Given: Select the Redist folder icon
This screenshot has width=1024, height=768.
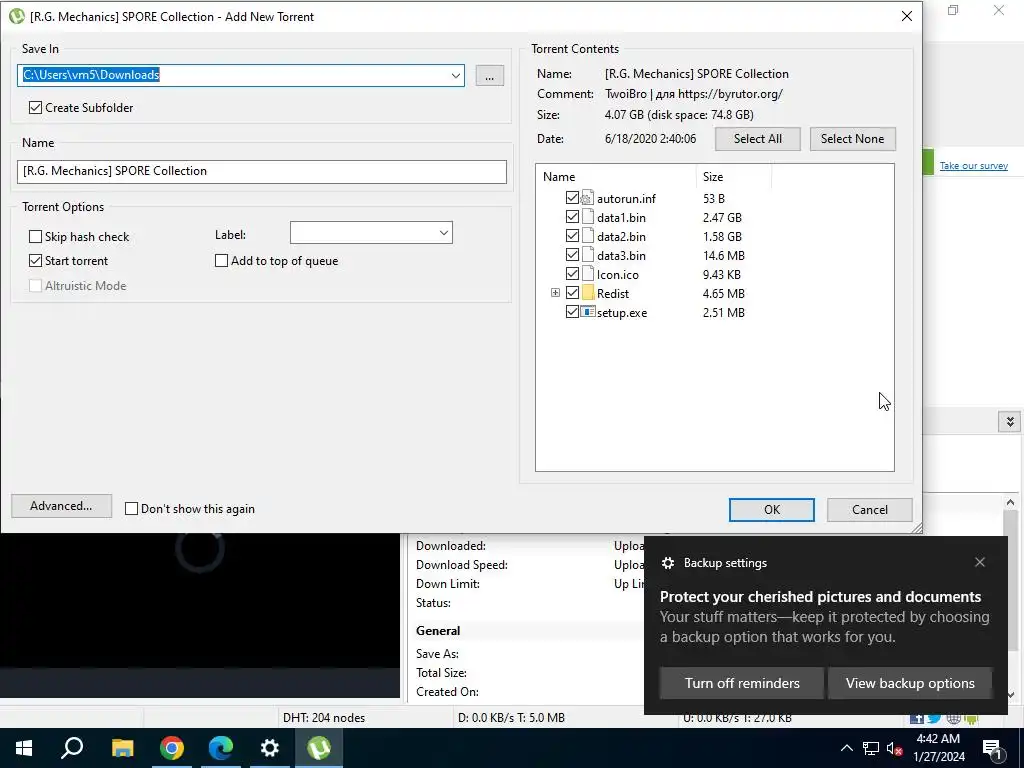Looking at the screenshot, I should (x=587, y=293).
